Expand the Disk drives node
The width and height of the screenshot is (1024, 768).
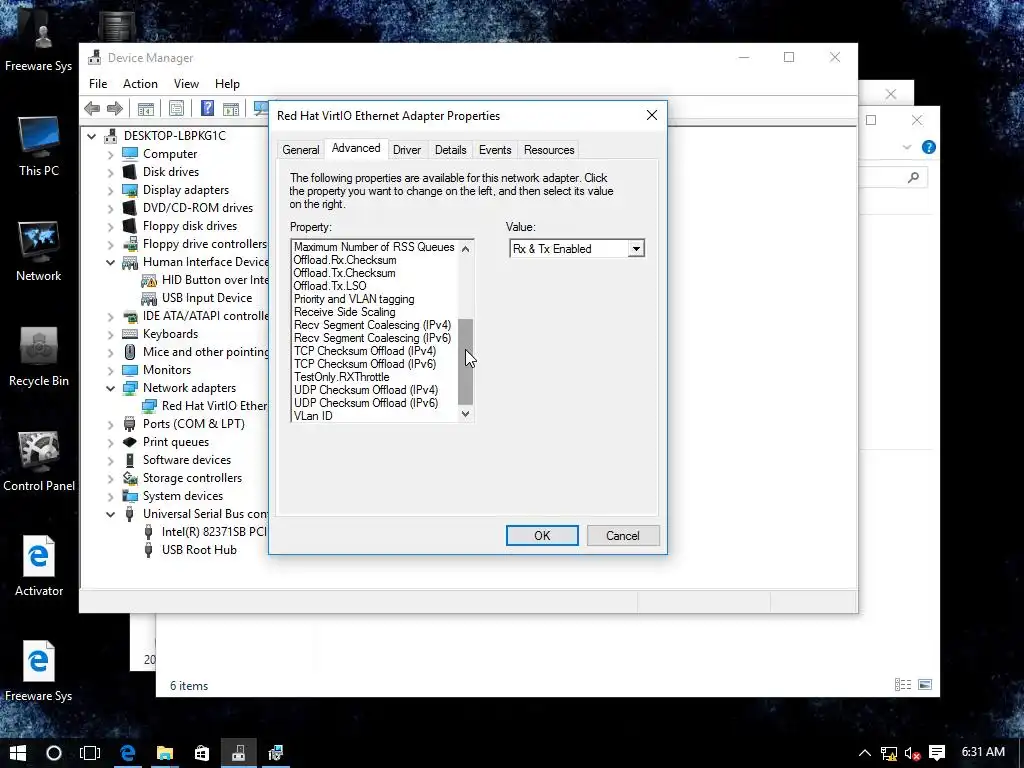110,172
